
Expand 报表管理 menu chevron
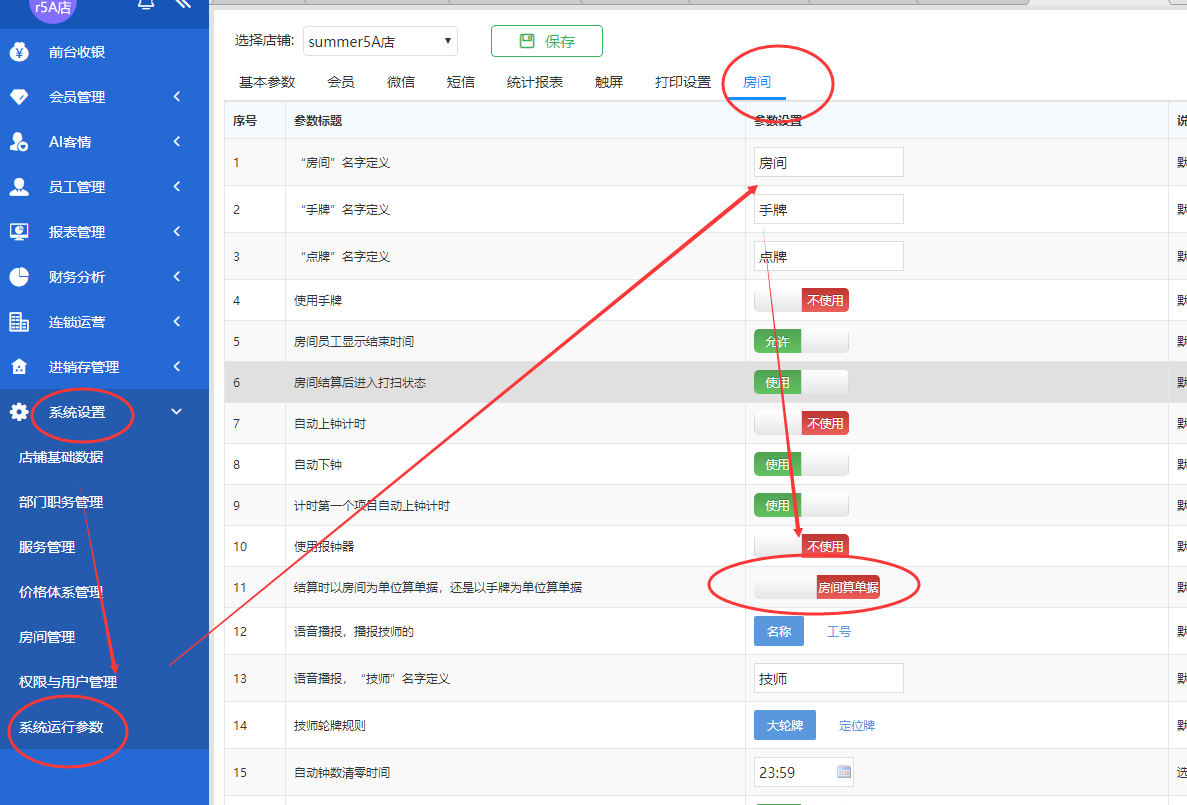coord(177,232)
